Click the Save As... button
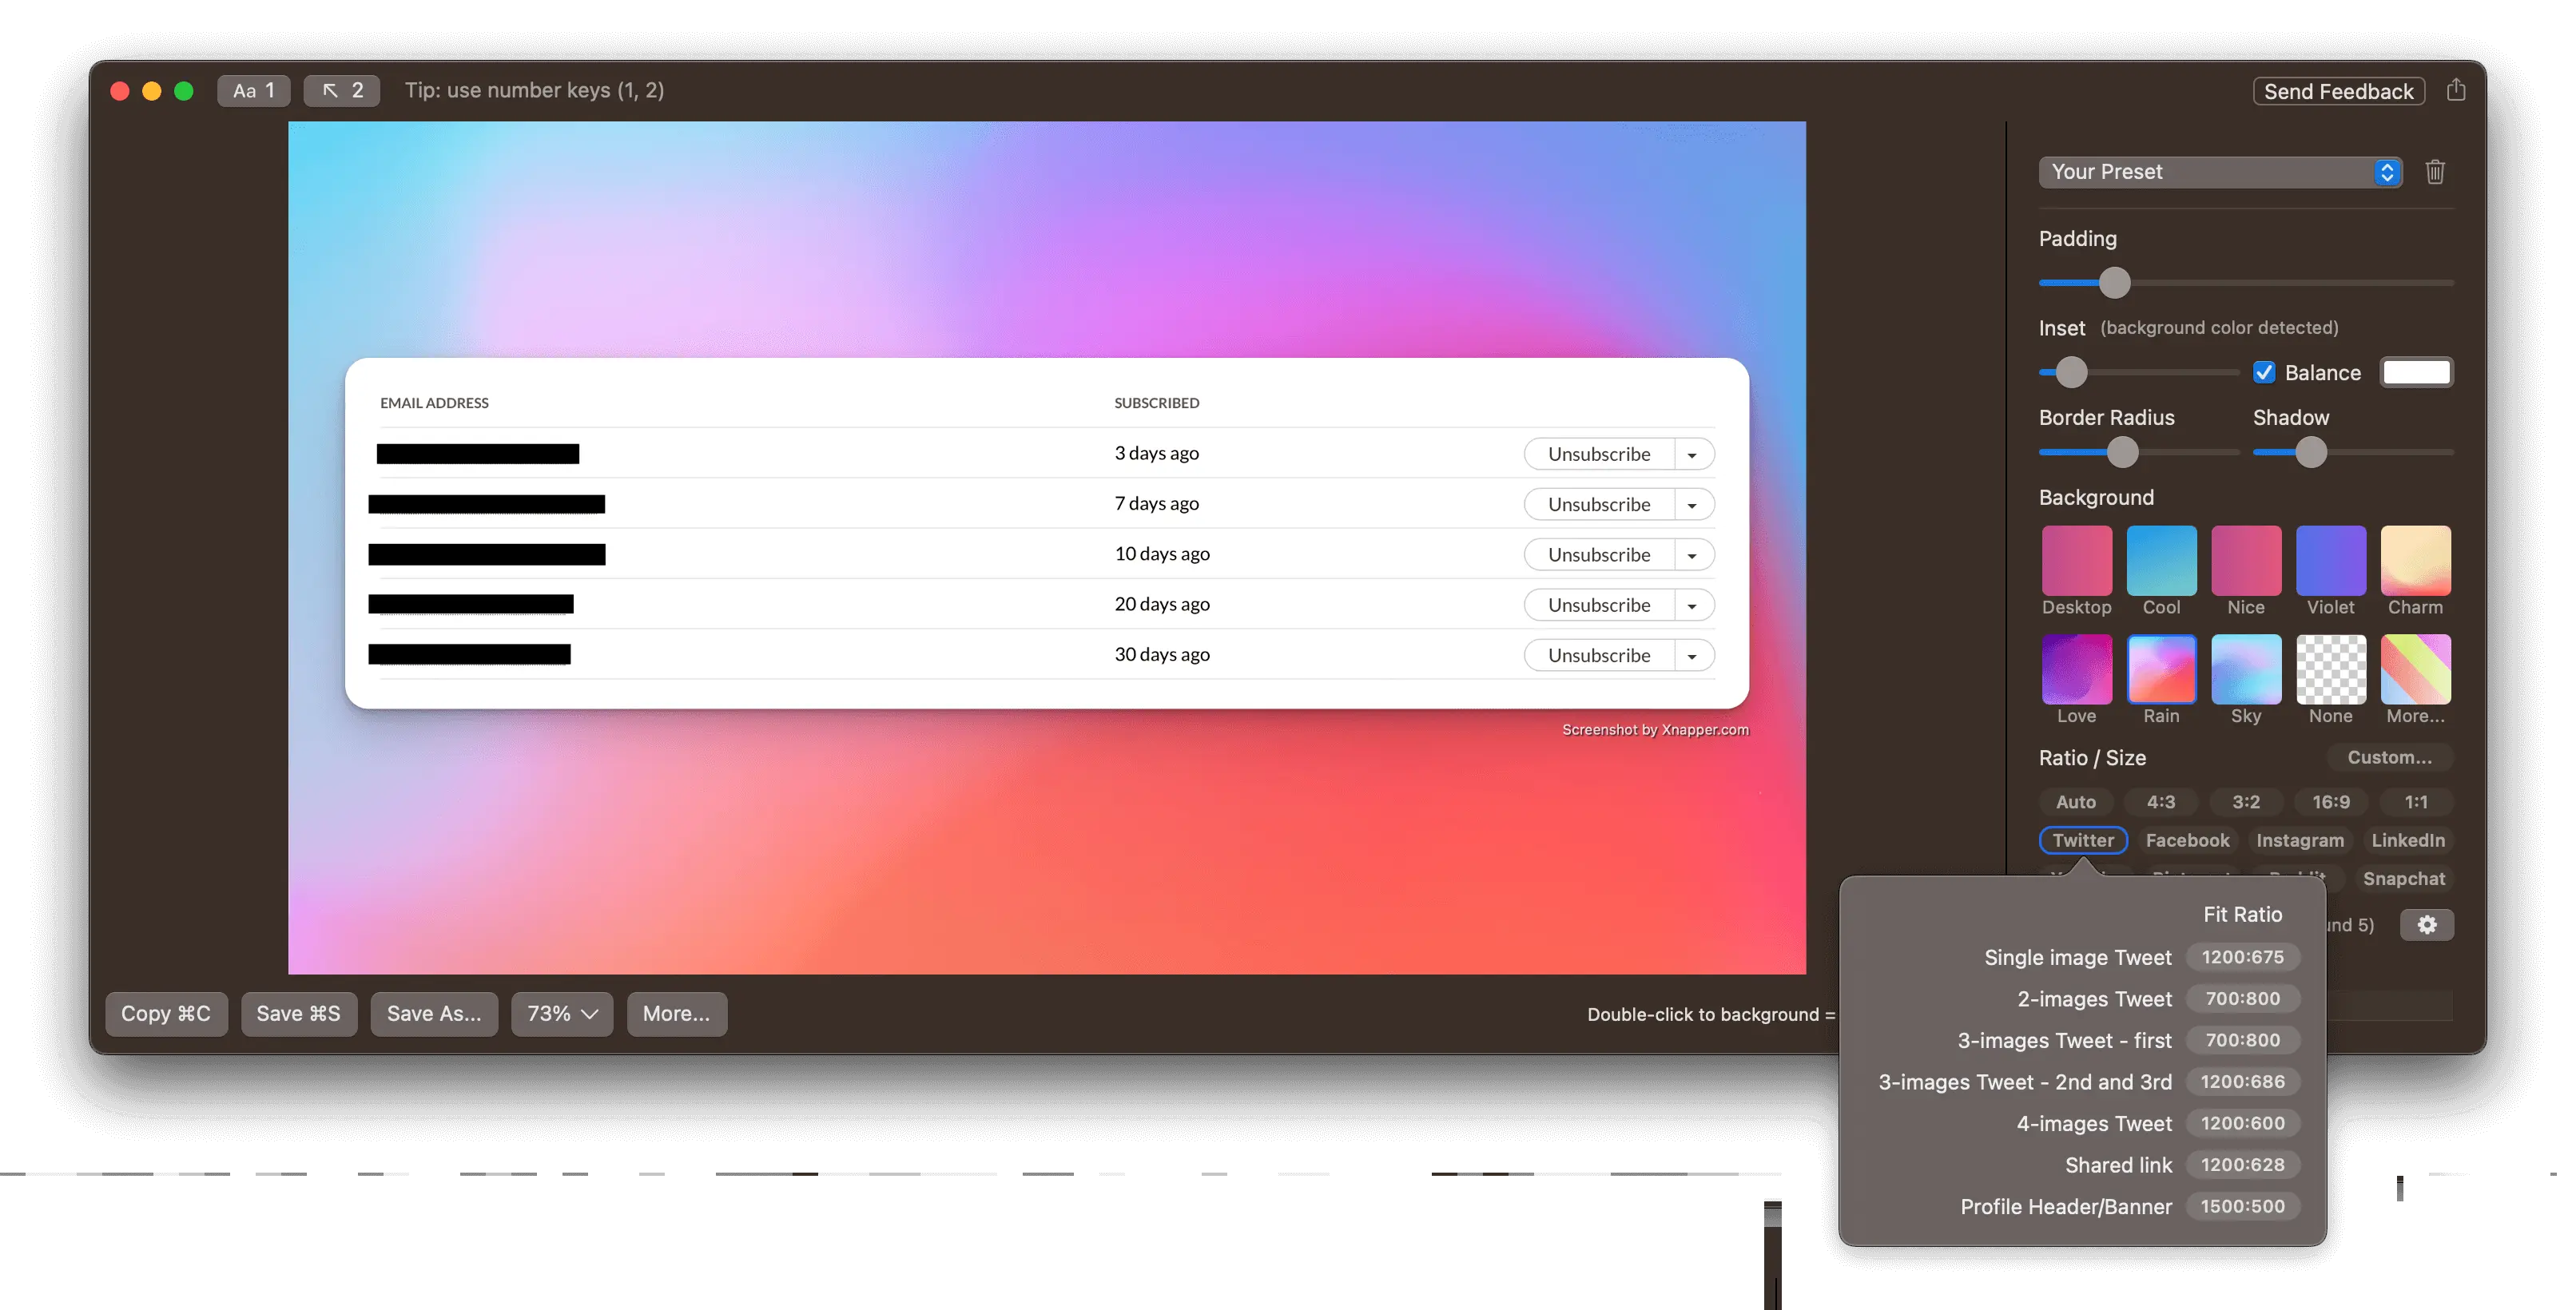The image size is (2576, 1310). pos(434,1013)
